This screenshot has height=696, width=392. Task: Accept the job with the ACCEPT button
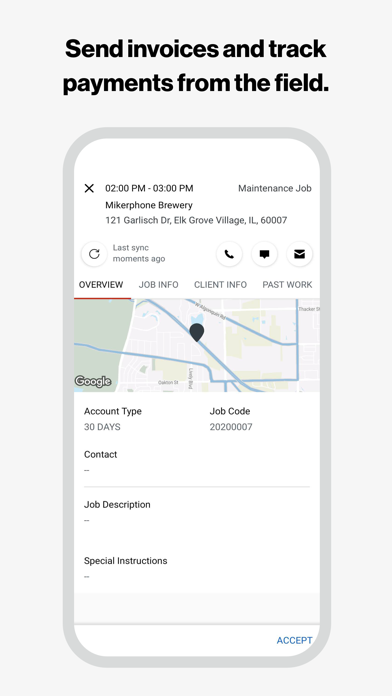coord(294,641)
